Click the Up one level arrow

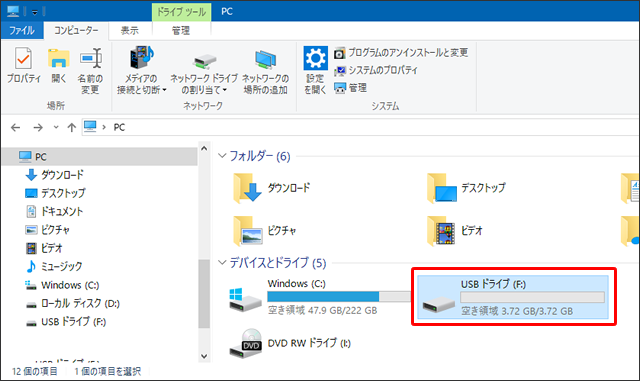click(x=72, y=127)
